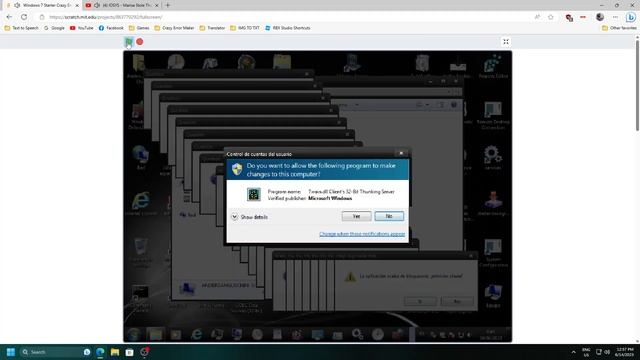
Task: Open Microsoft Edge from the taskbar
Action: pyautogui.click(x=100, y=352)
